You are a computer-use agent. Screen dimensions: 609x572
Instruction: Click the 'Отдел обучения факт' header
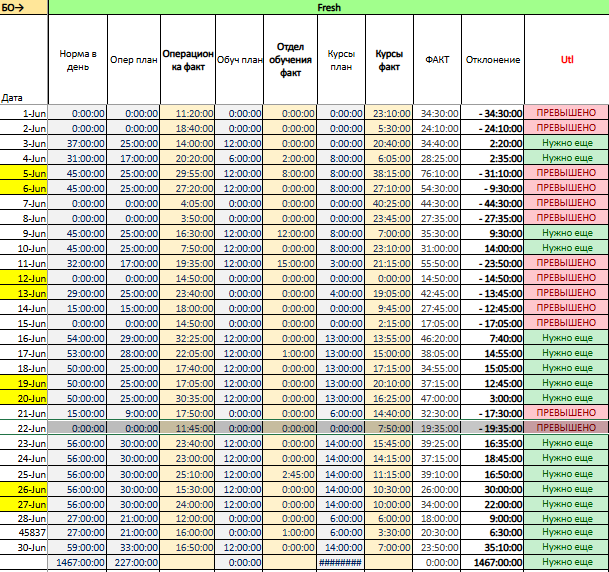pyautogui.click(x=290, y=60)
